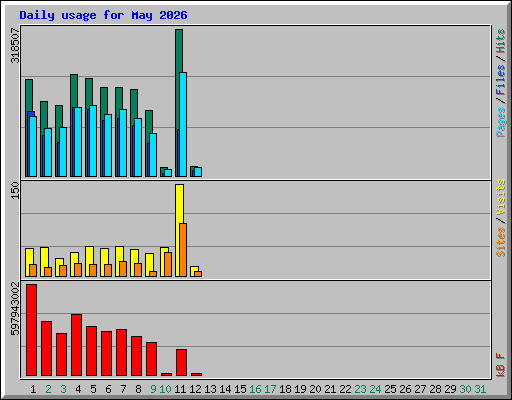Viewport: 512px width, 400px height.
Task: Click the cyan Pages bar for day 8
Action: click(x=138, y=147)
